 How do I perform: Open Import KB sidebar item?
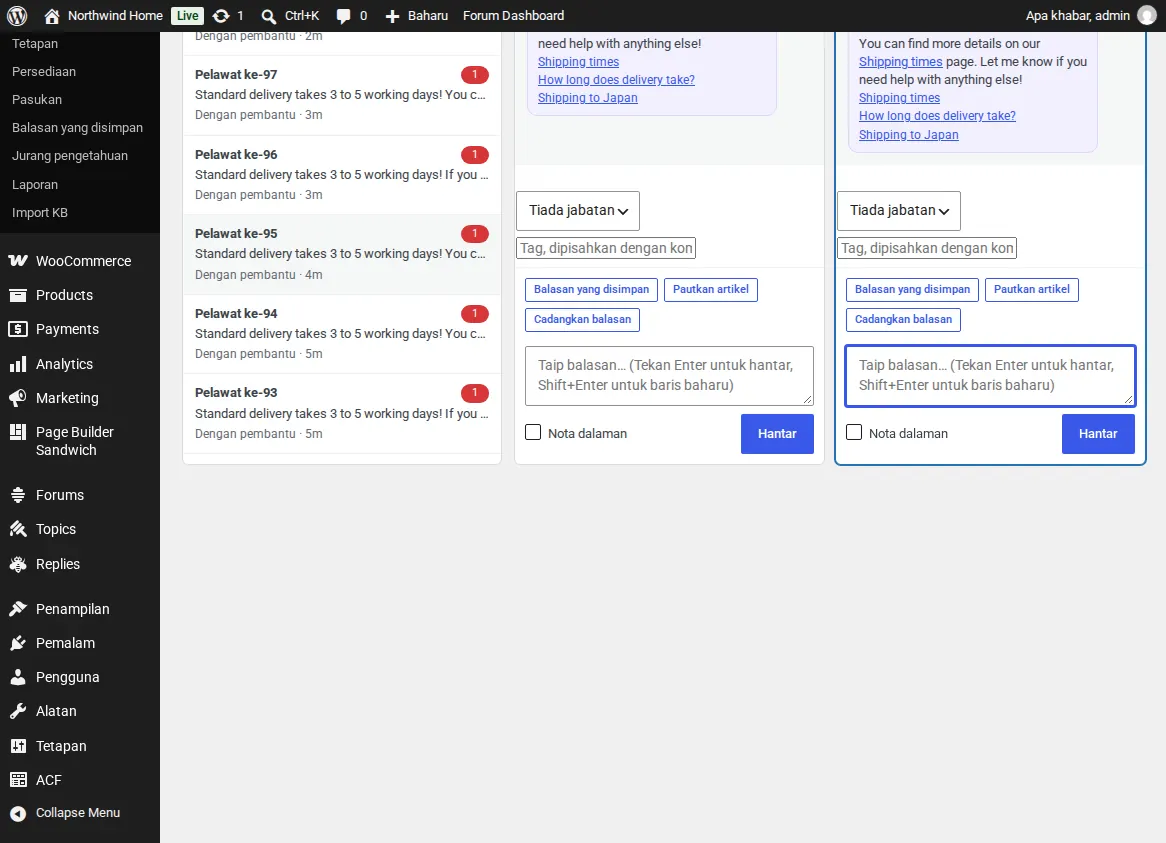pyautogui.click(x=39, y=213)
